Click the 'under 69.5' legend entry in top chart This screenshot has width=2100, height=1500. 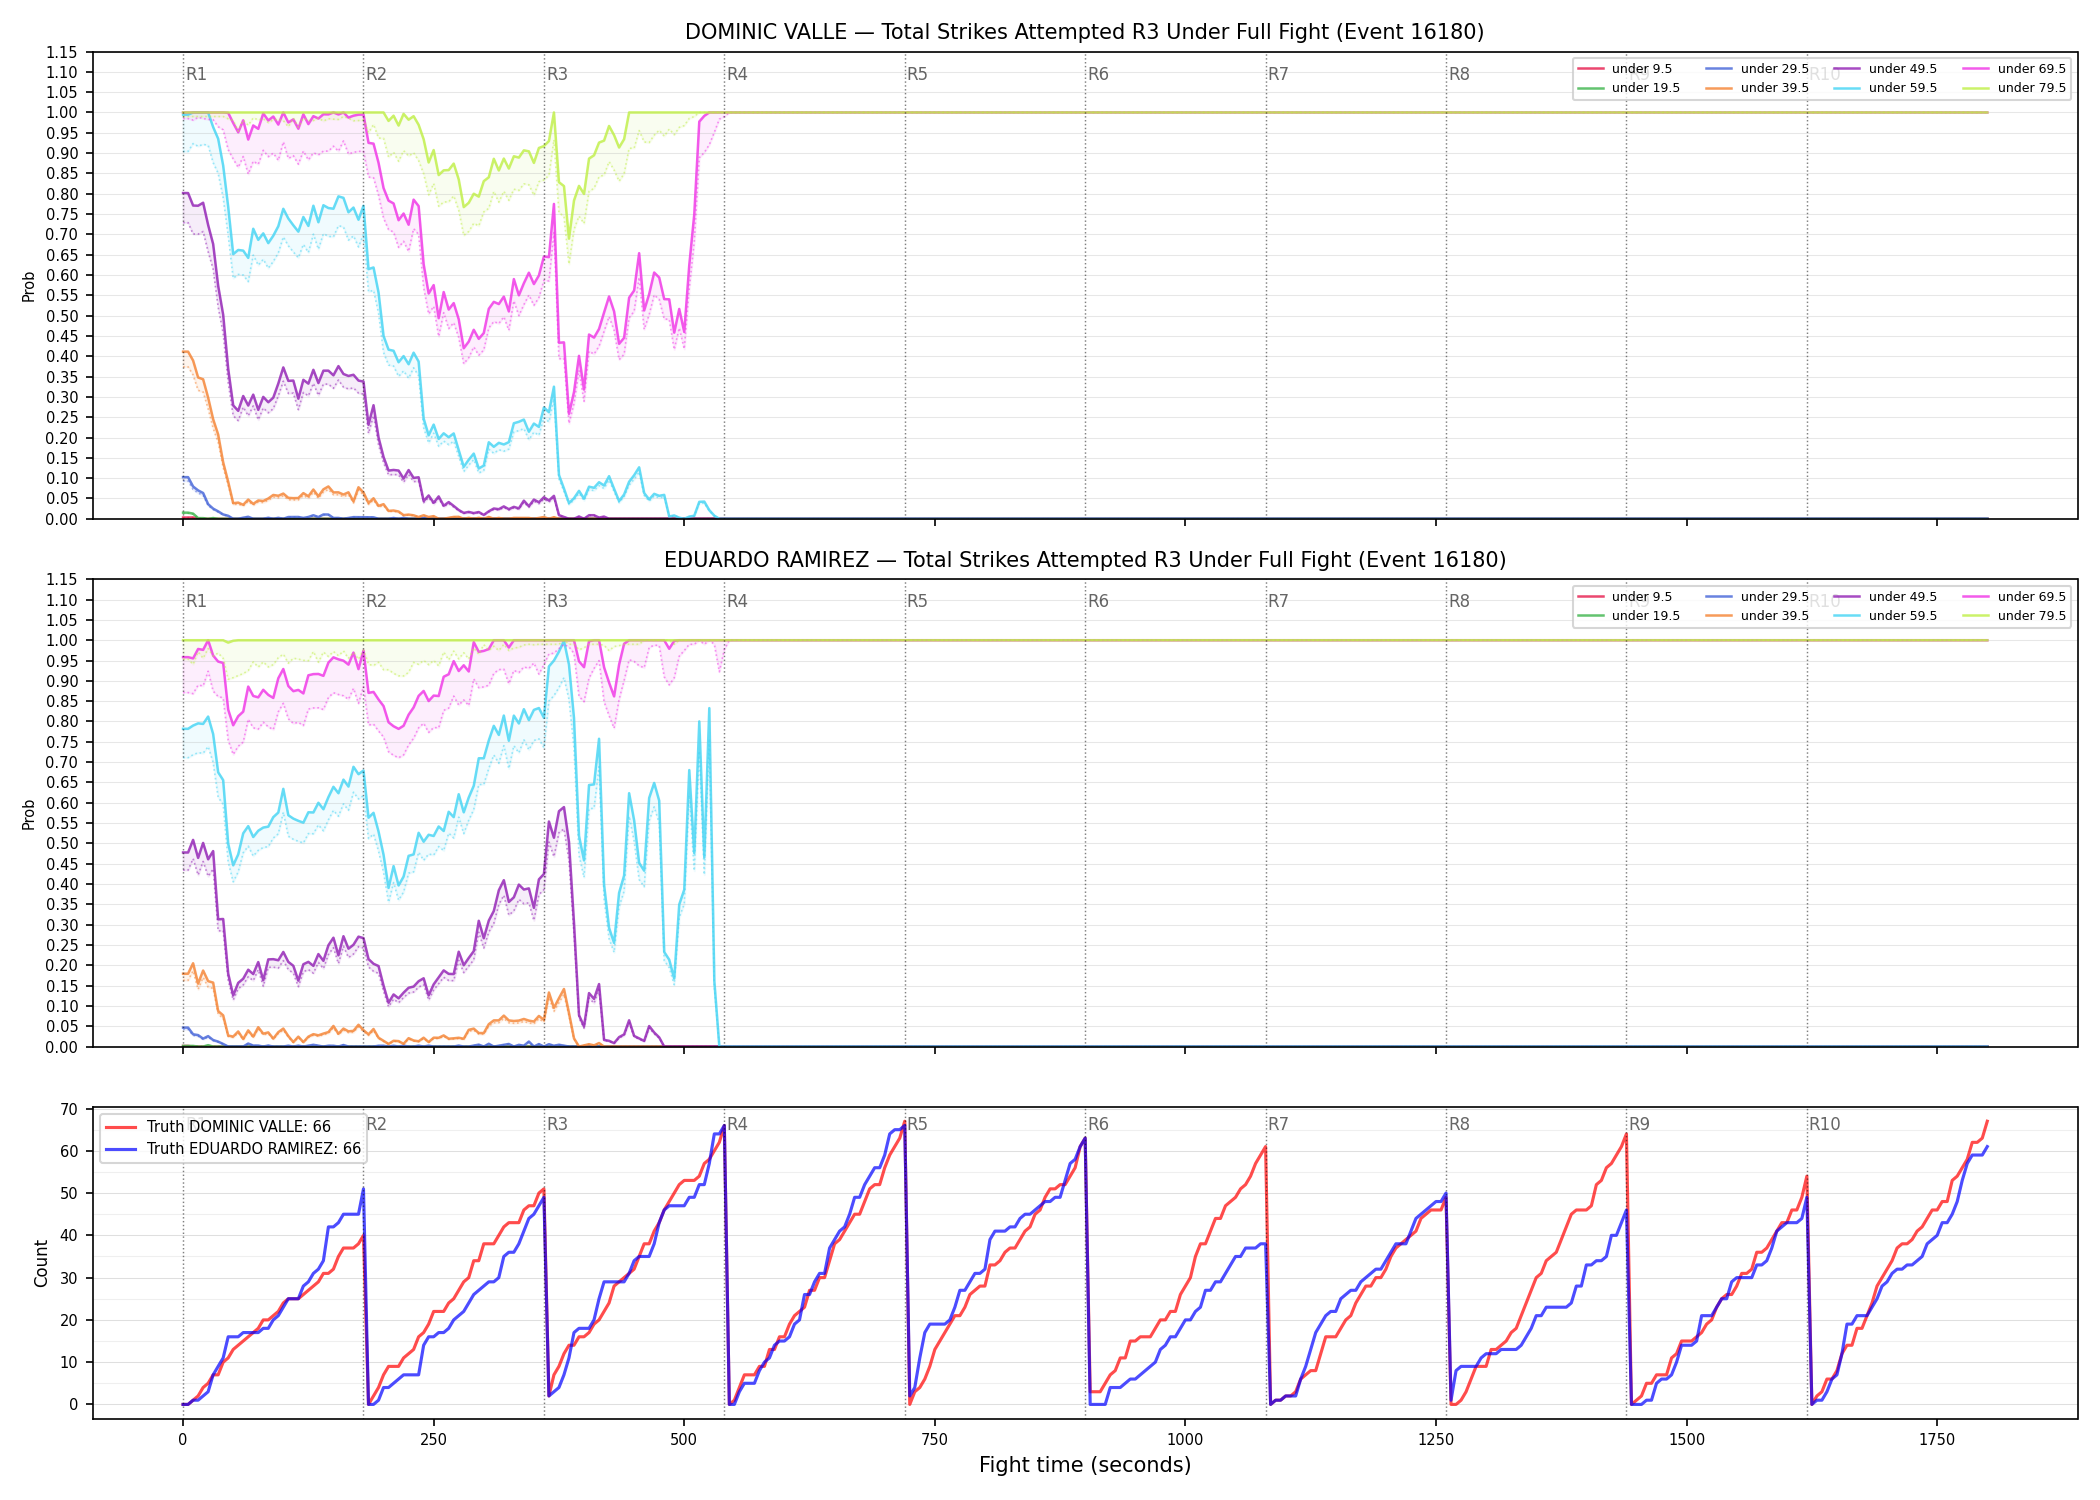click(2012, 69)
